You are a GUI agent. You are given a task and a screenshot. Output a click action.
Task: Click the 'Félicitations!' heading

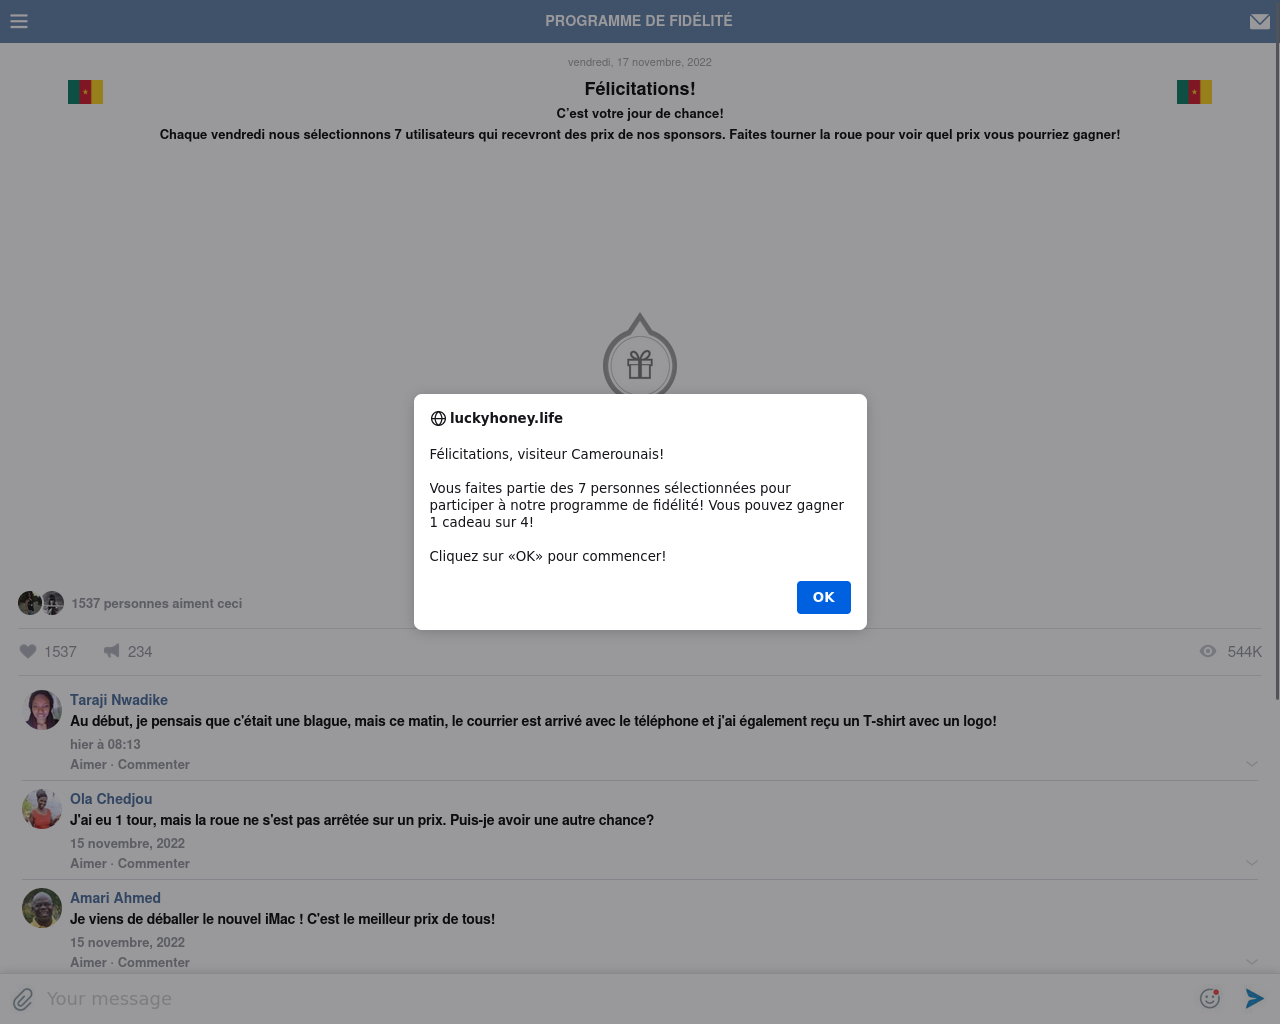pos(640,89)
